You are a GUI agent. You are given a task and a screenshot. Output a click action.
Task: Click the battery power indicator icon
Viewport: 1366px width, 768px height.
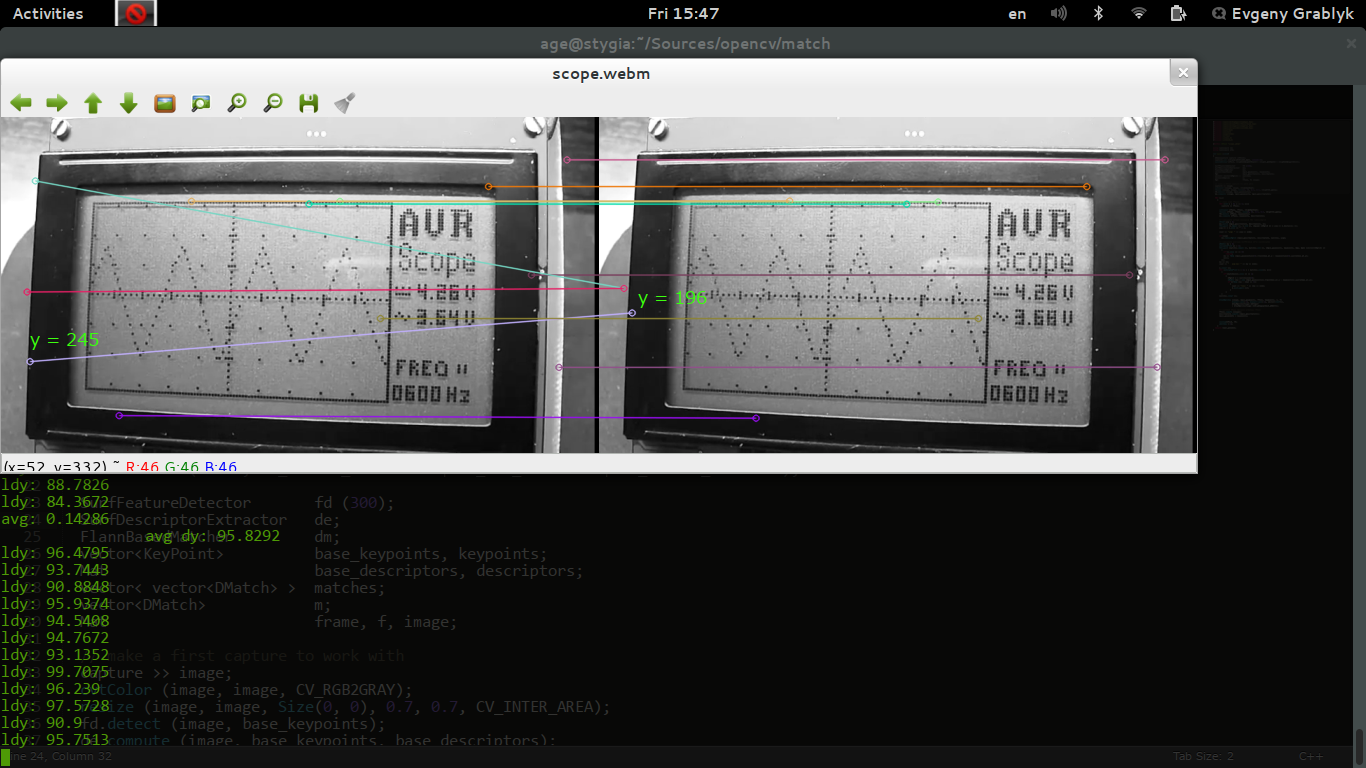[1178, 13]
